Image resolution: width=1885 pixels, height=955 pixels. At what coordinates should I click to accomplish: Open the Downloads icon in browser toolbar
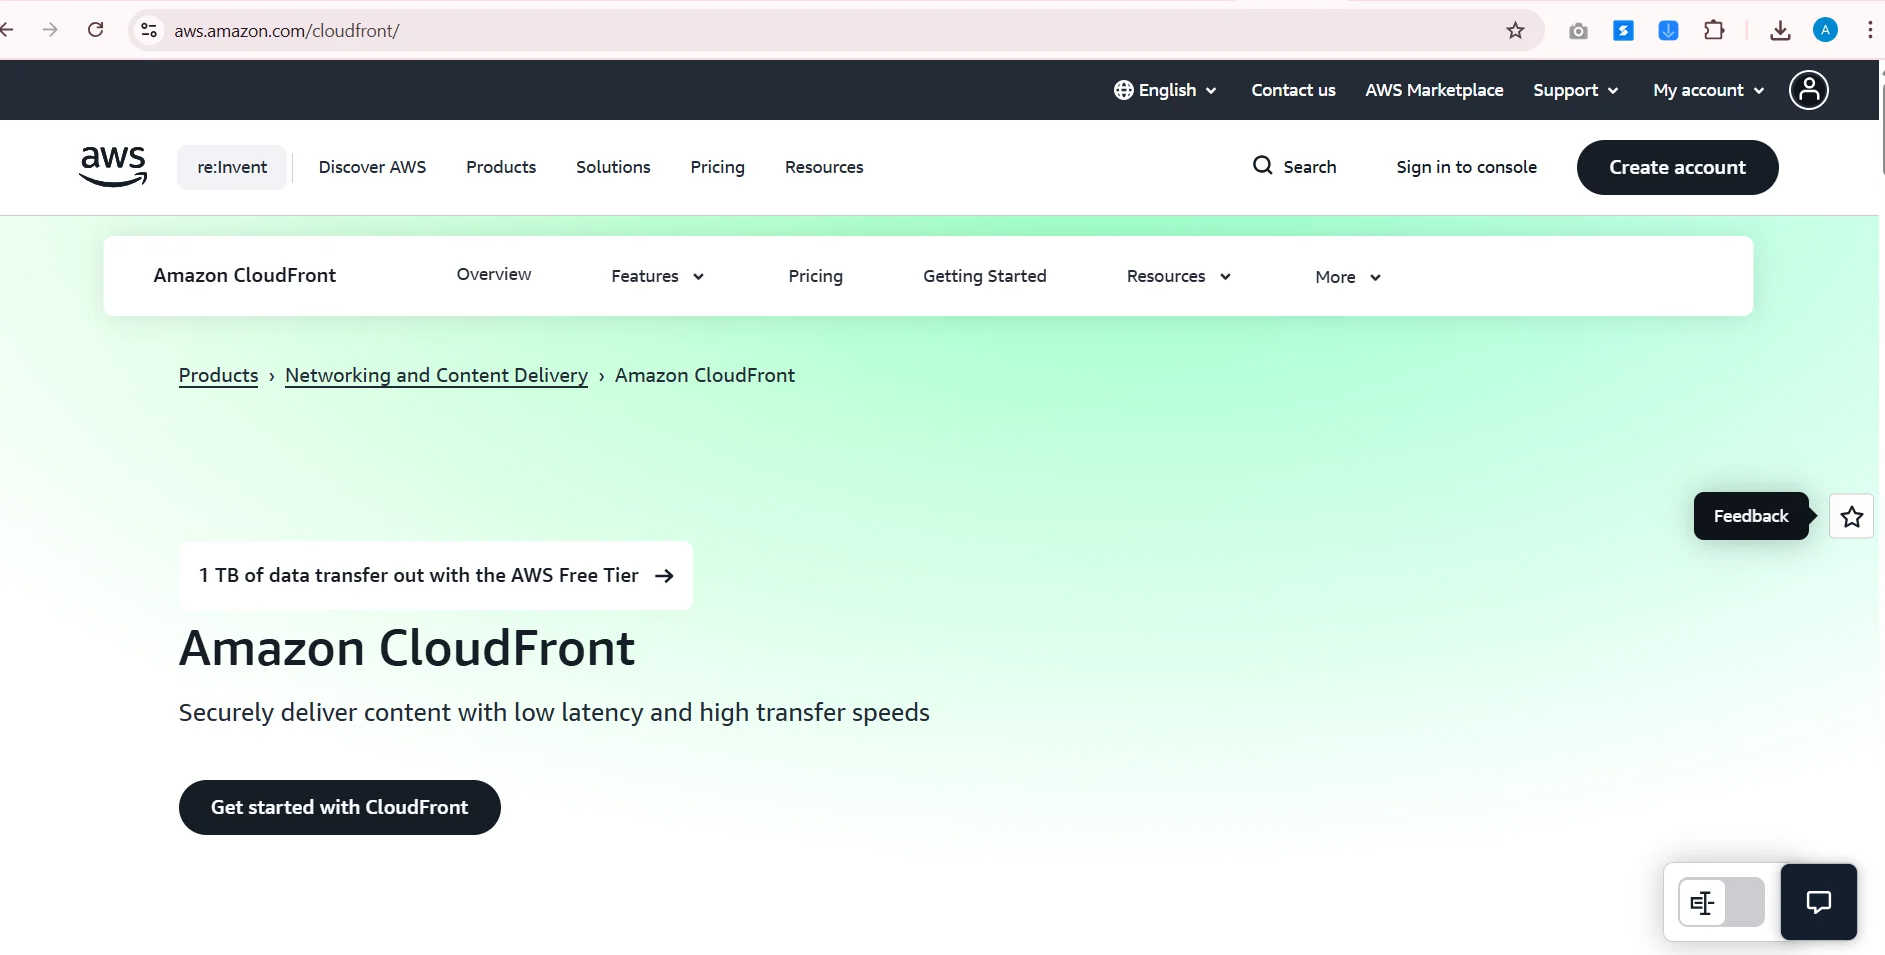pos(1780,30)
